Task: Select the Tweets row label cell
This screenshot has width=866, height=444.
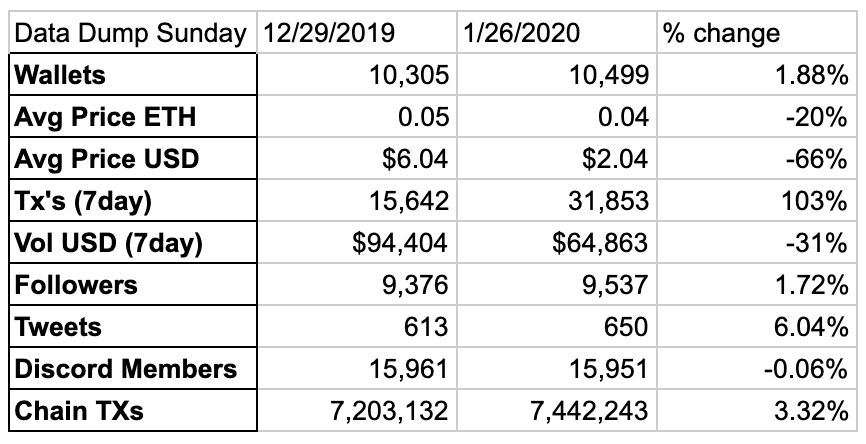Action: coord(133,326)
